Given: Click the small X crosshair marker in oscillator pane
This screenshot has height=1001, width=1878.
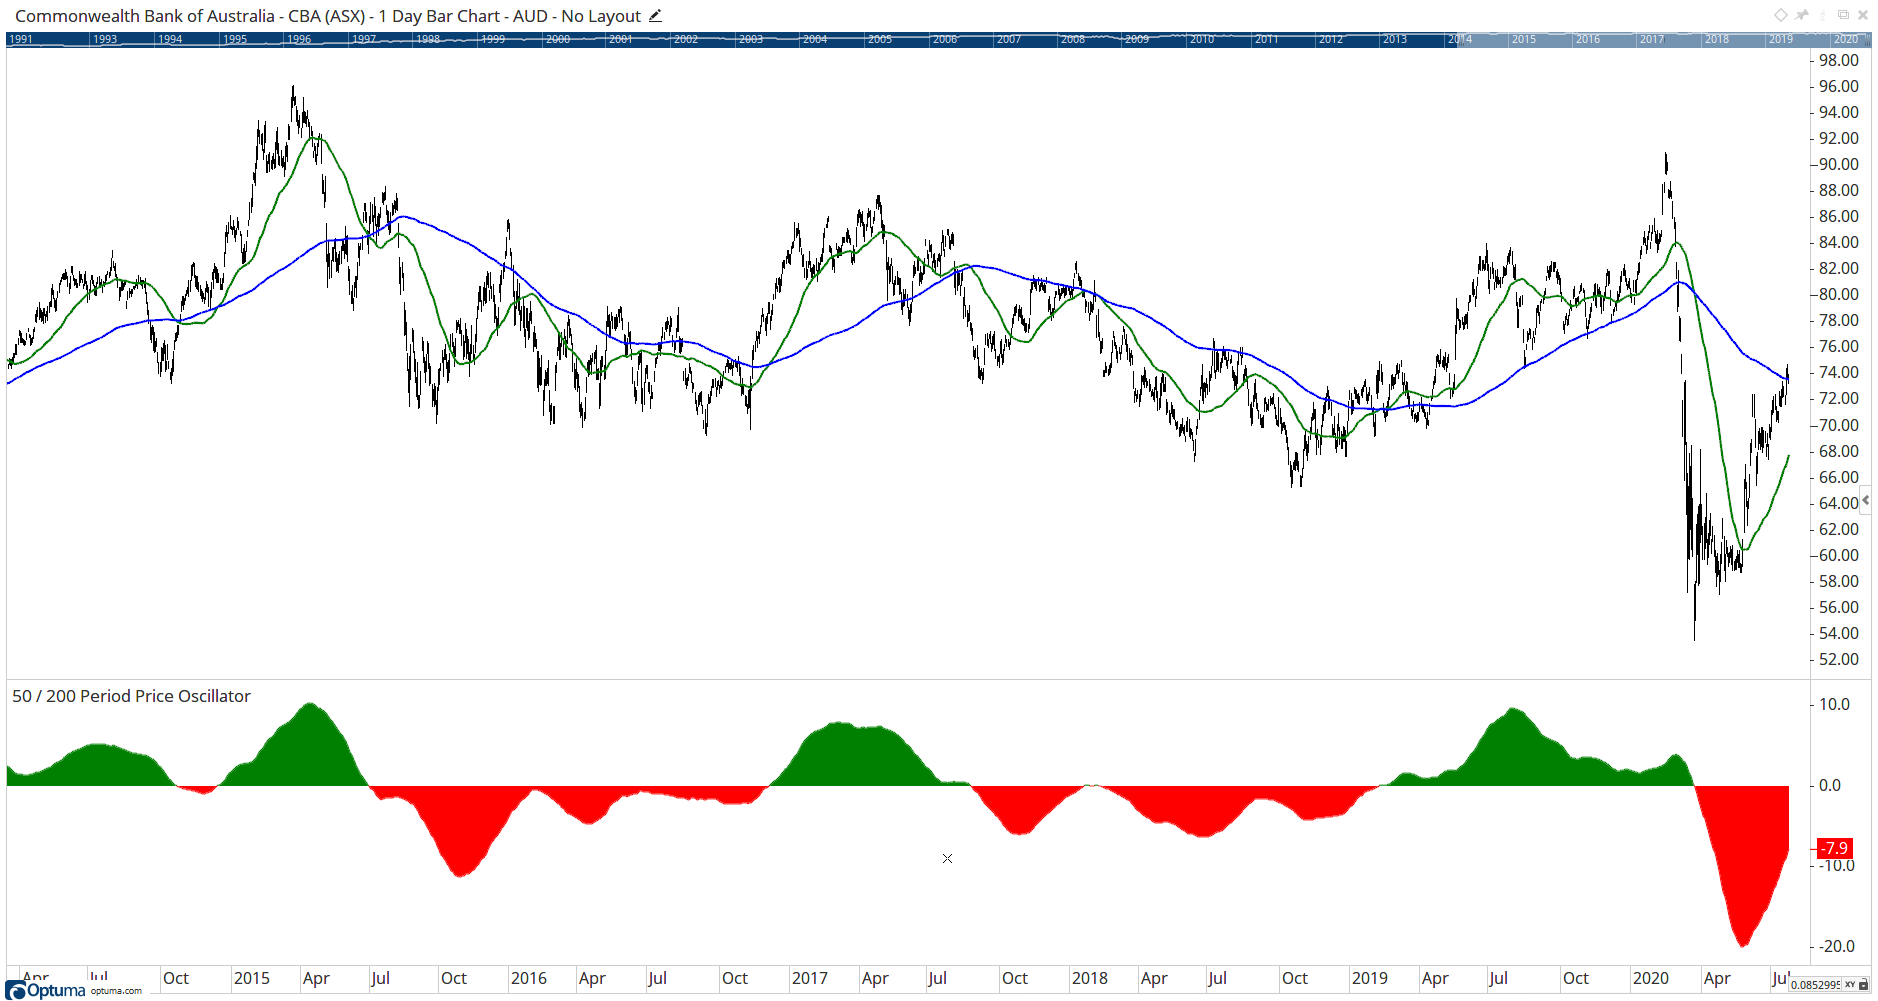Looking at the screenshot, I should (947, 858).
